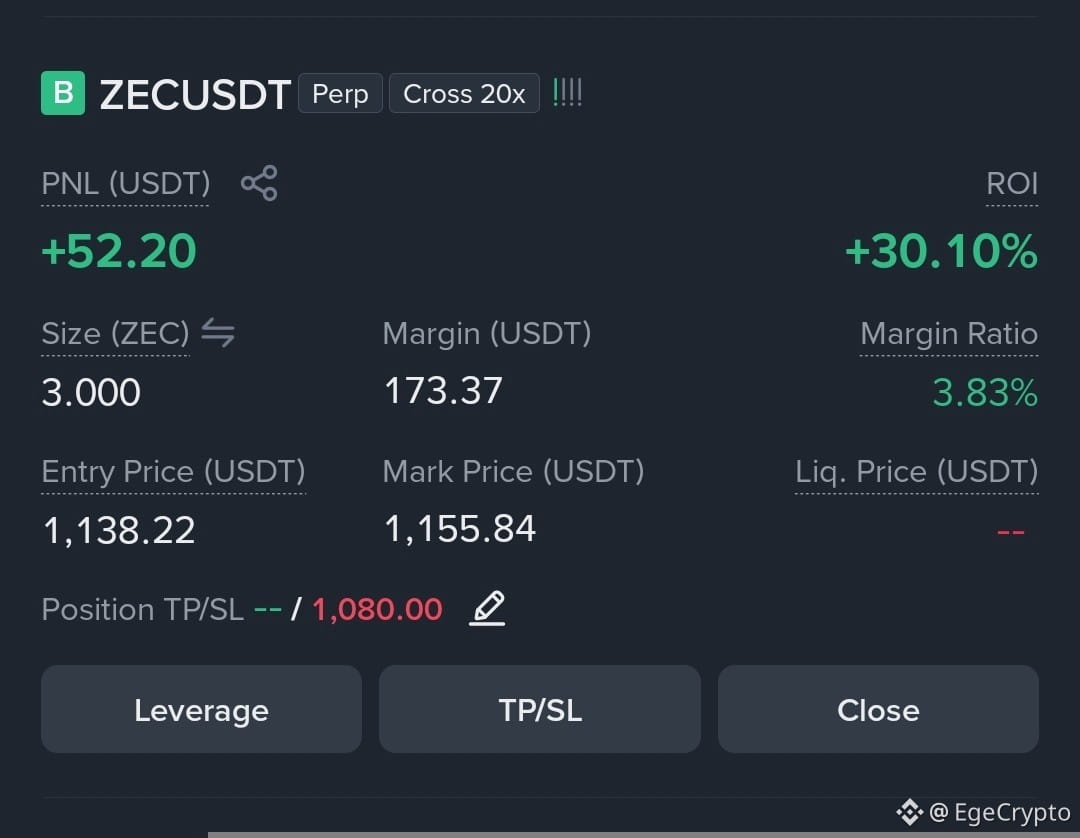Click the green B buy badge

point(63,93)
